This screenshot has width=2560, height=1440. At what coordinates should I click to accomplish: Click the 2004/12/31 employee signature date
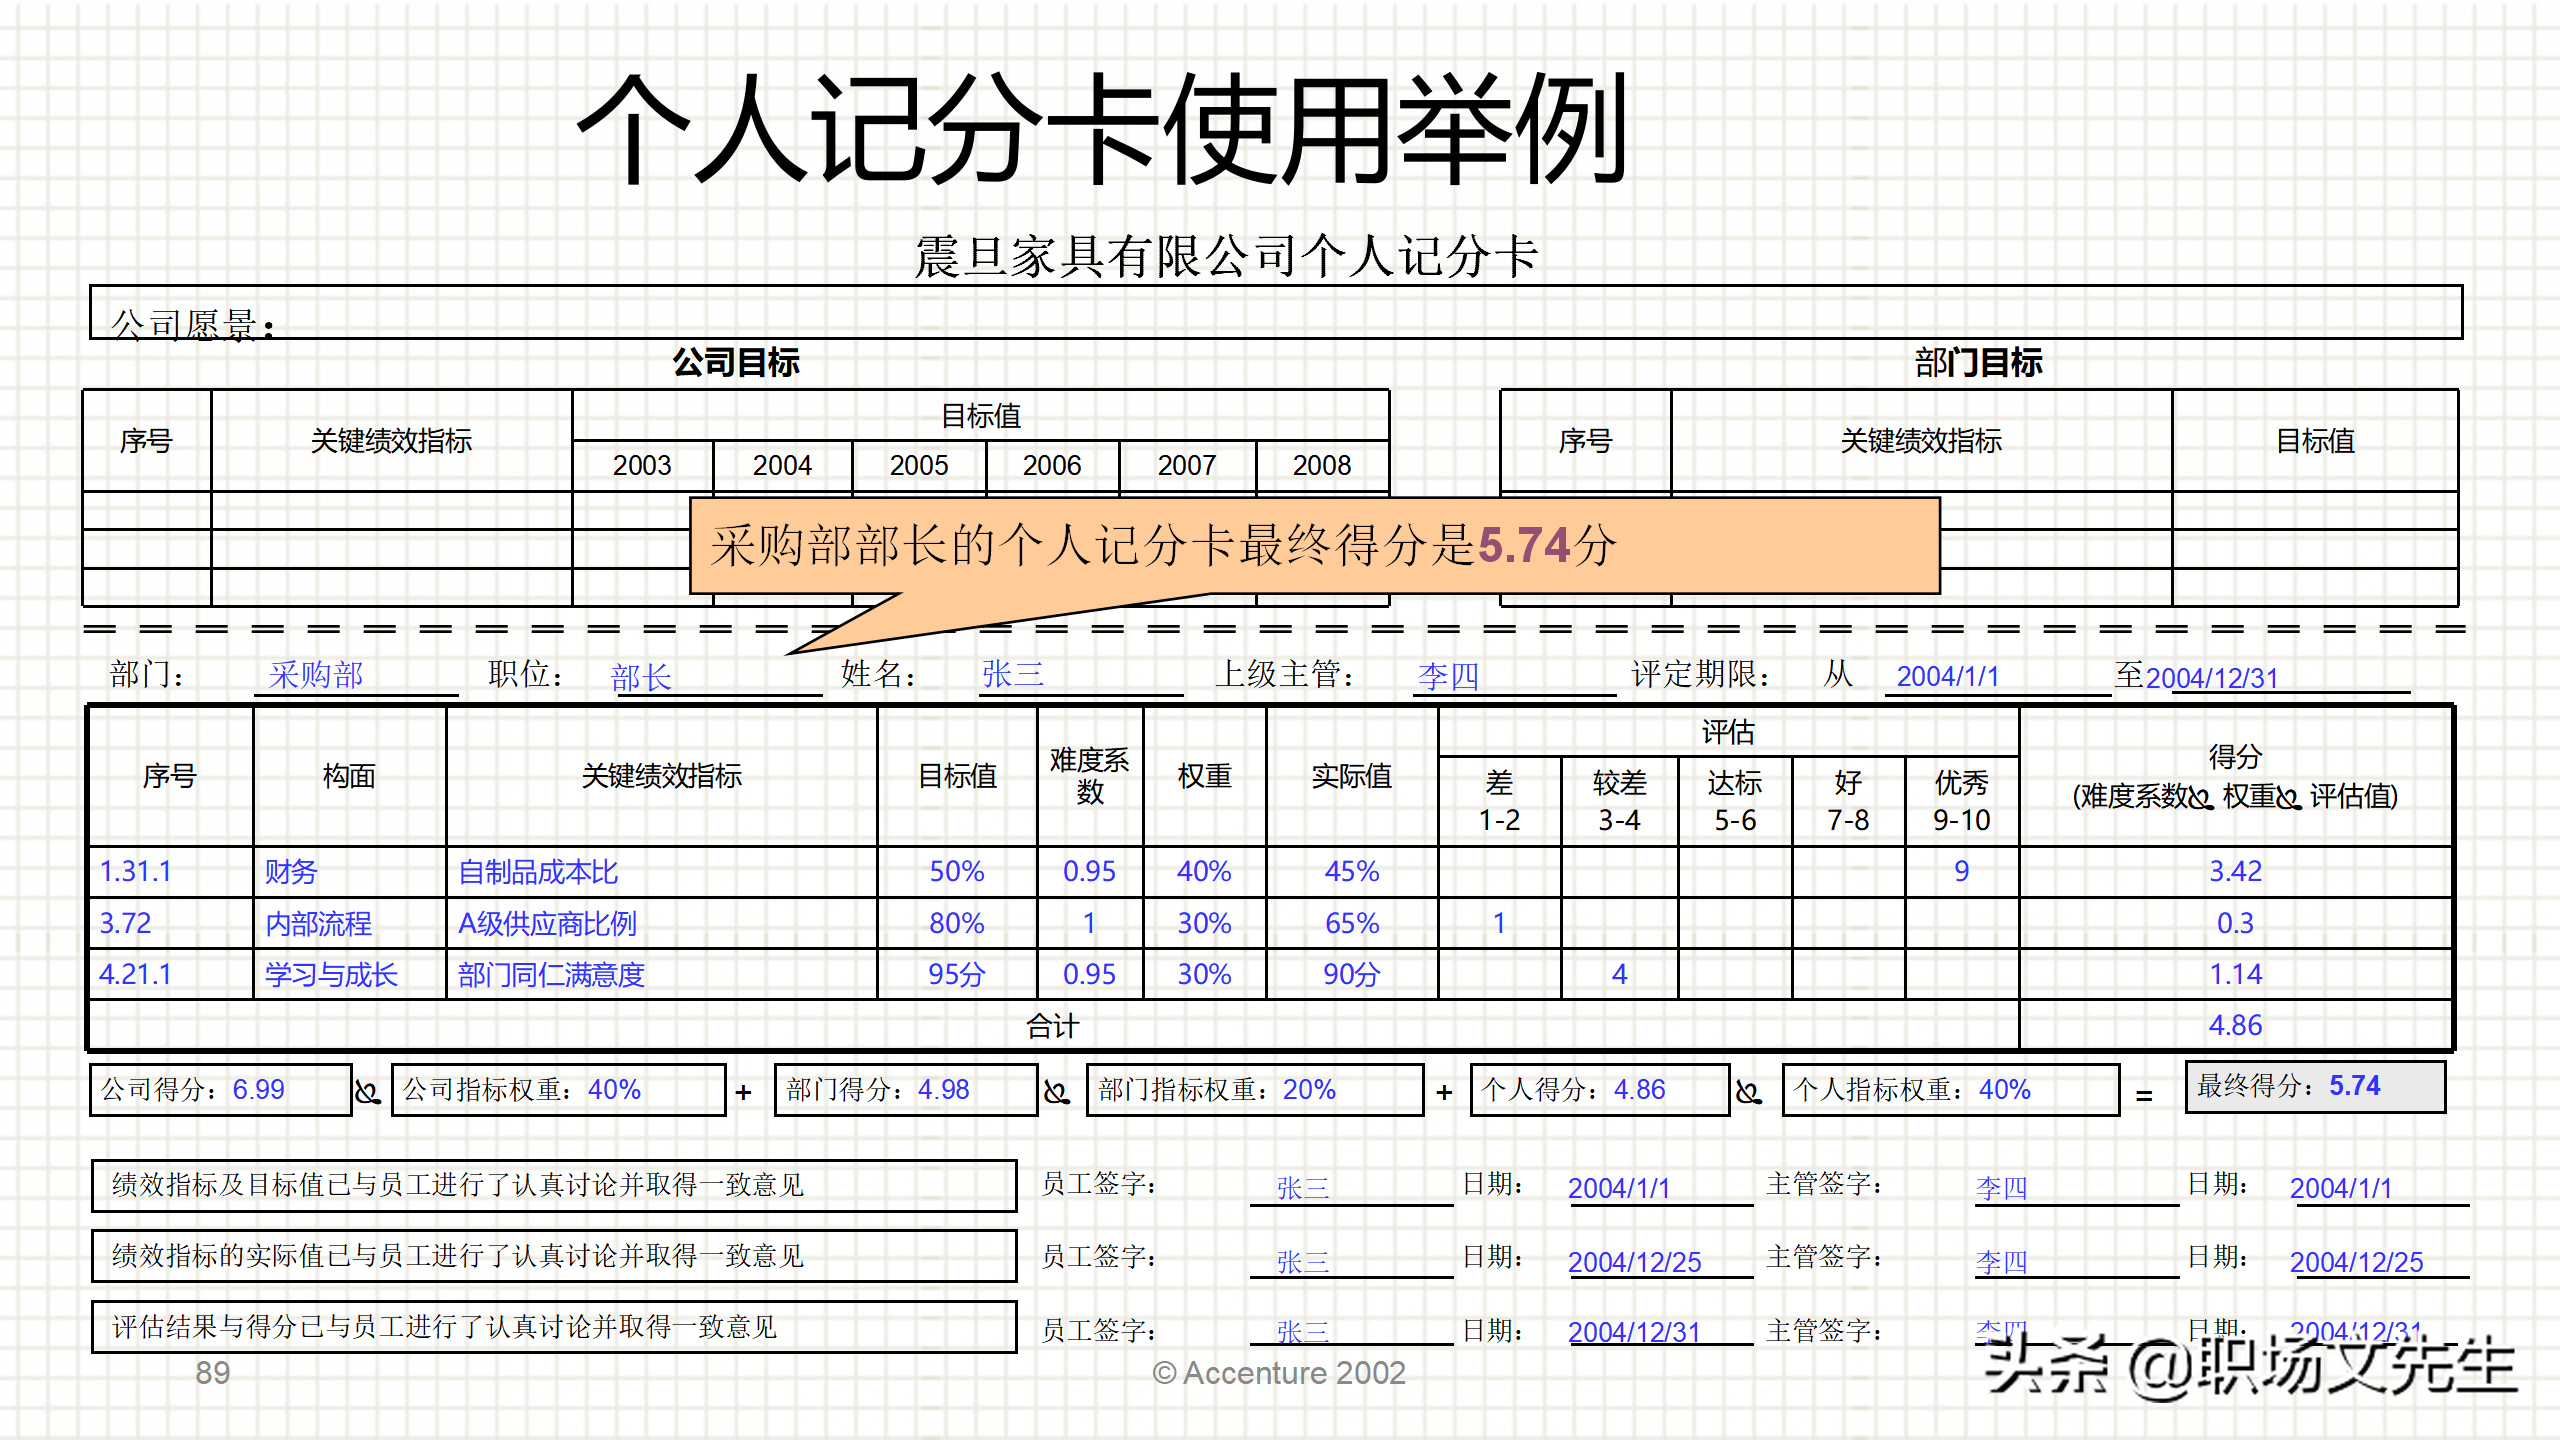coord(1634,1332)
